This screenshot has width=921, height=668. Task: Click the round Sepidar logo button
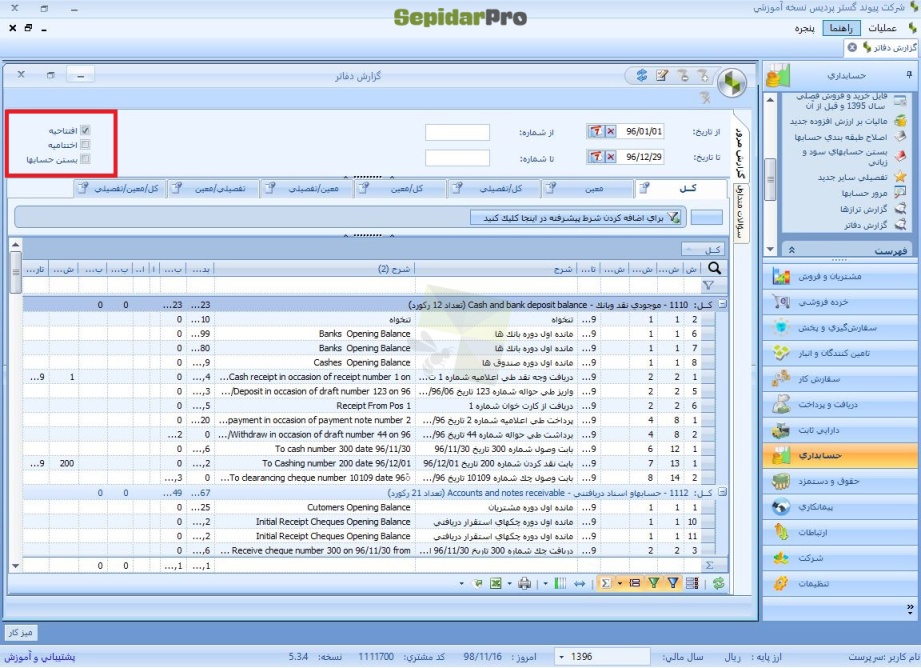tap(732, 83)
